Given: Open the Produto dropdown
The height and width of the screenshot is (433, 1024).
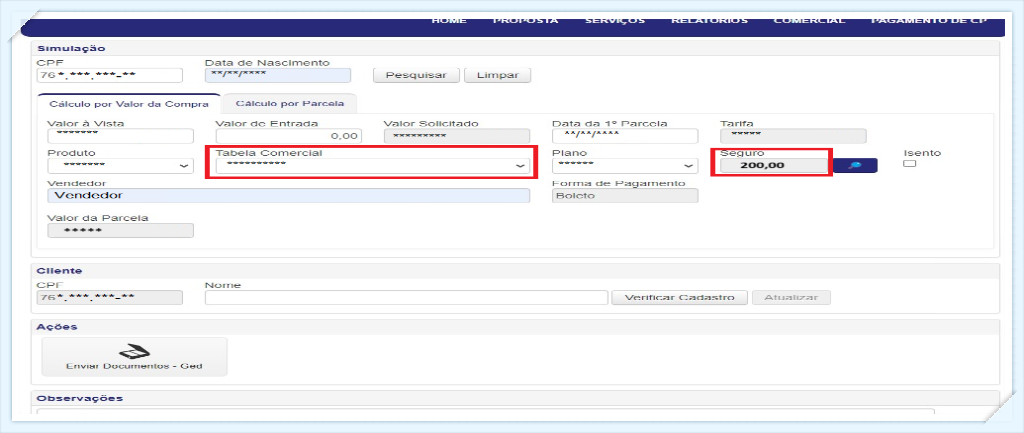Looking at the screenshot, I should point(120,165).
